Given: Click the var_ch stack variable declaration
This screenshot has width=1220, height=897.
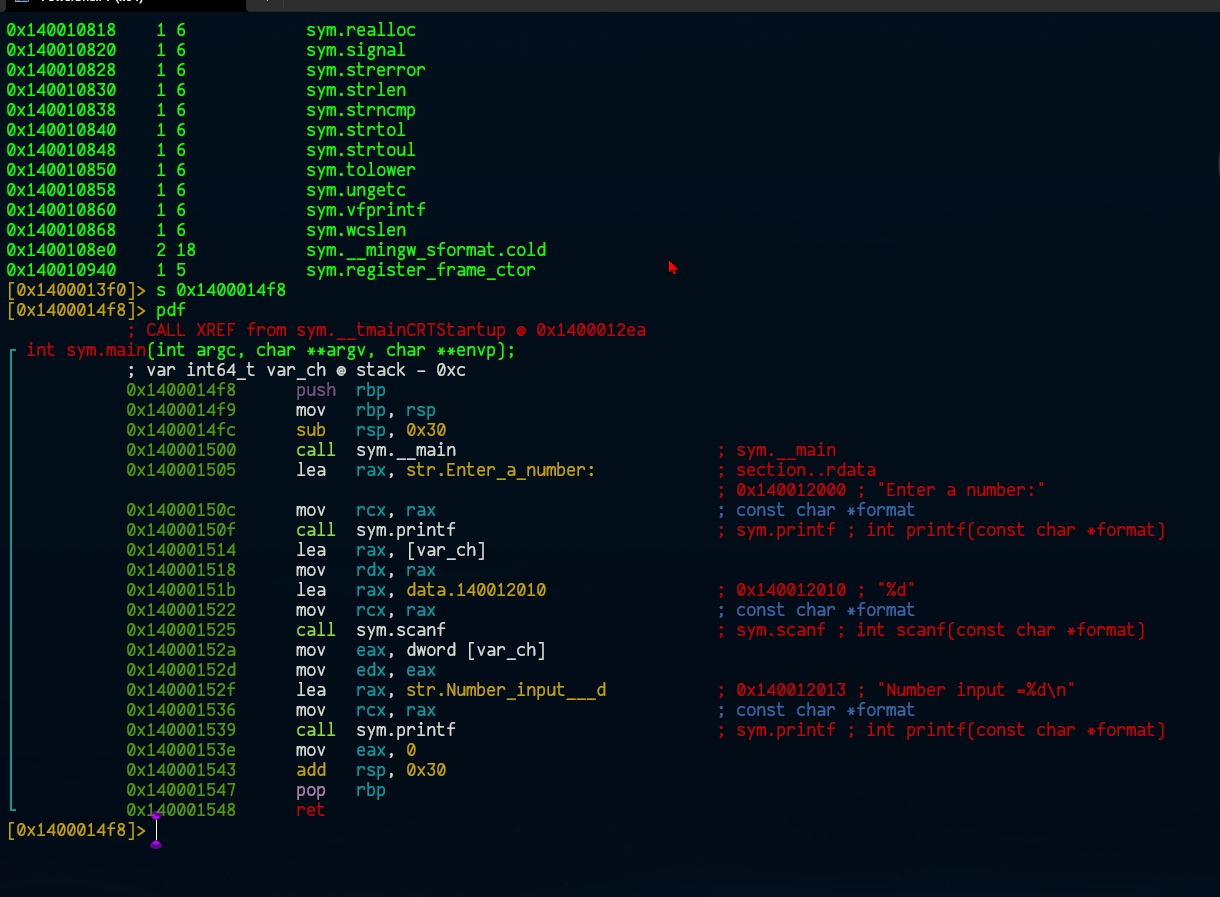Looking at the screenshot, I should [x=296, y=370].
